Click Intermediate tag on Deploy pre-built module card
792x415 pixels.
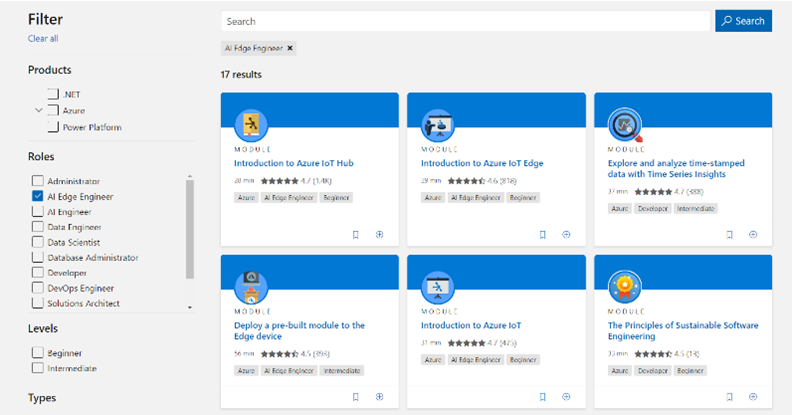(342, 371)
